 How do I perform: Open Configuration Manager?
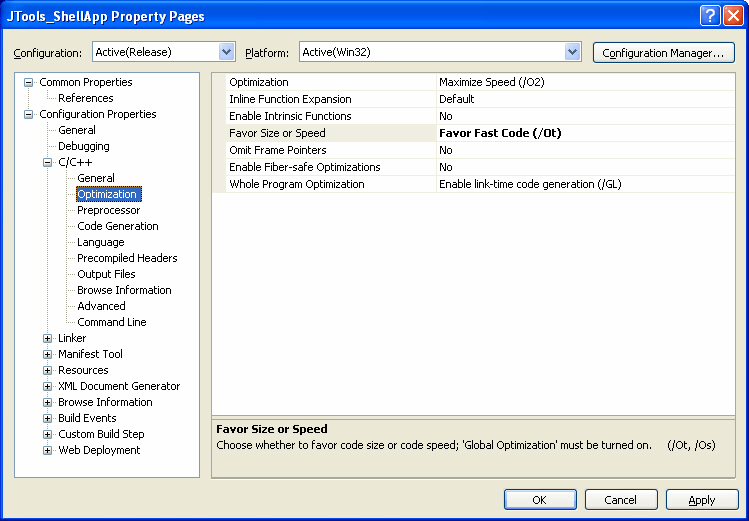[663, 53]
